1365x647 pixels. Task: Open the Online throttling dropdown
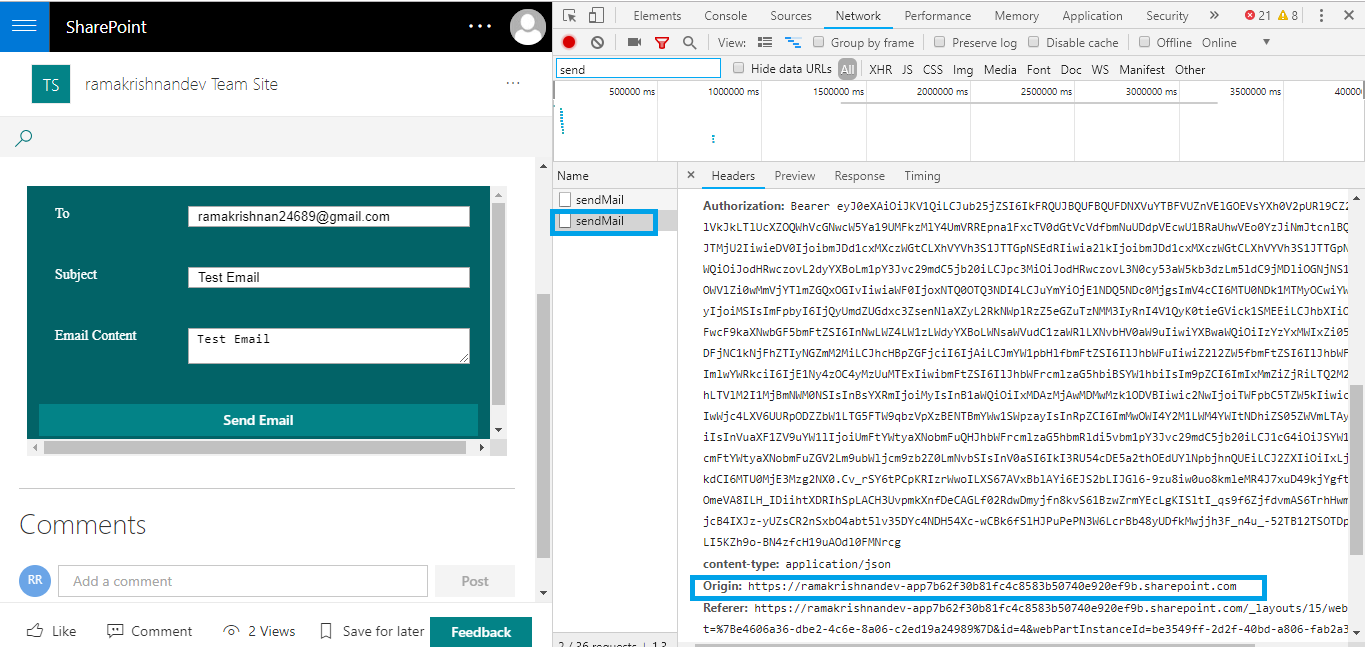point(1236,42)
